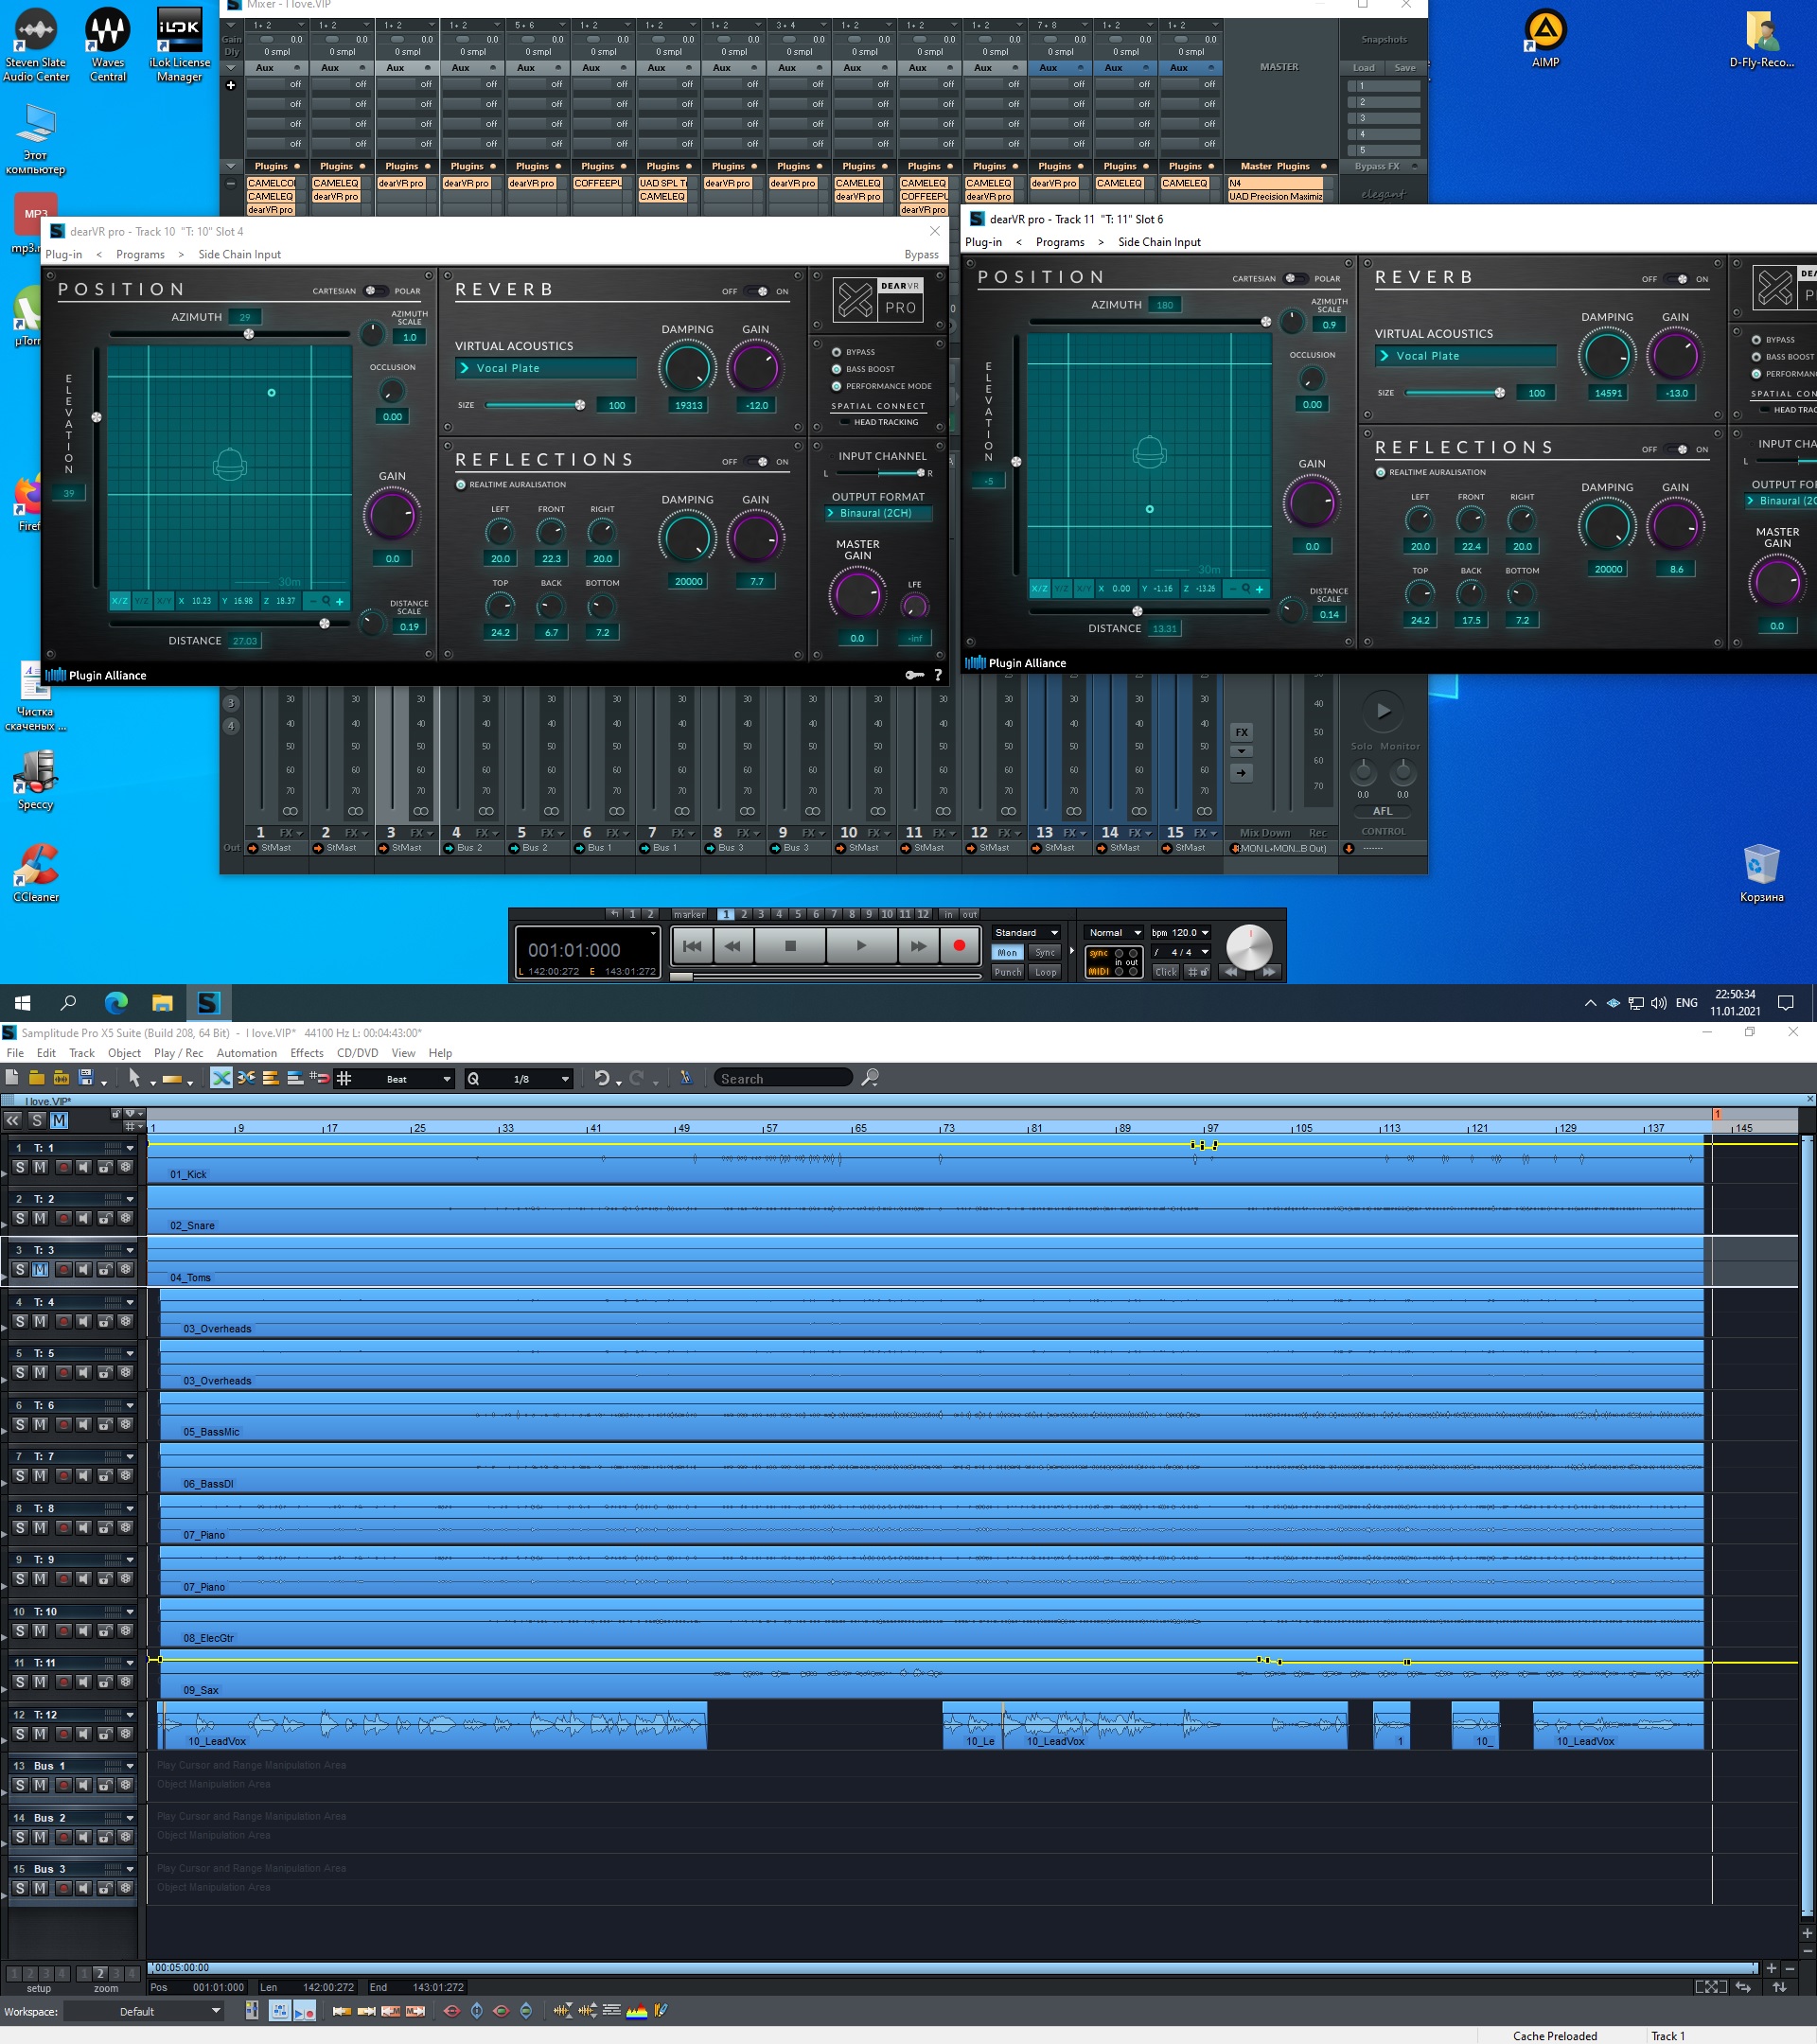
Task: Click the open folder icon in the toolbar
Action: click(x=36, y=1078)
